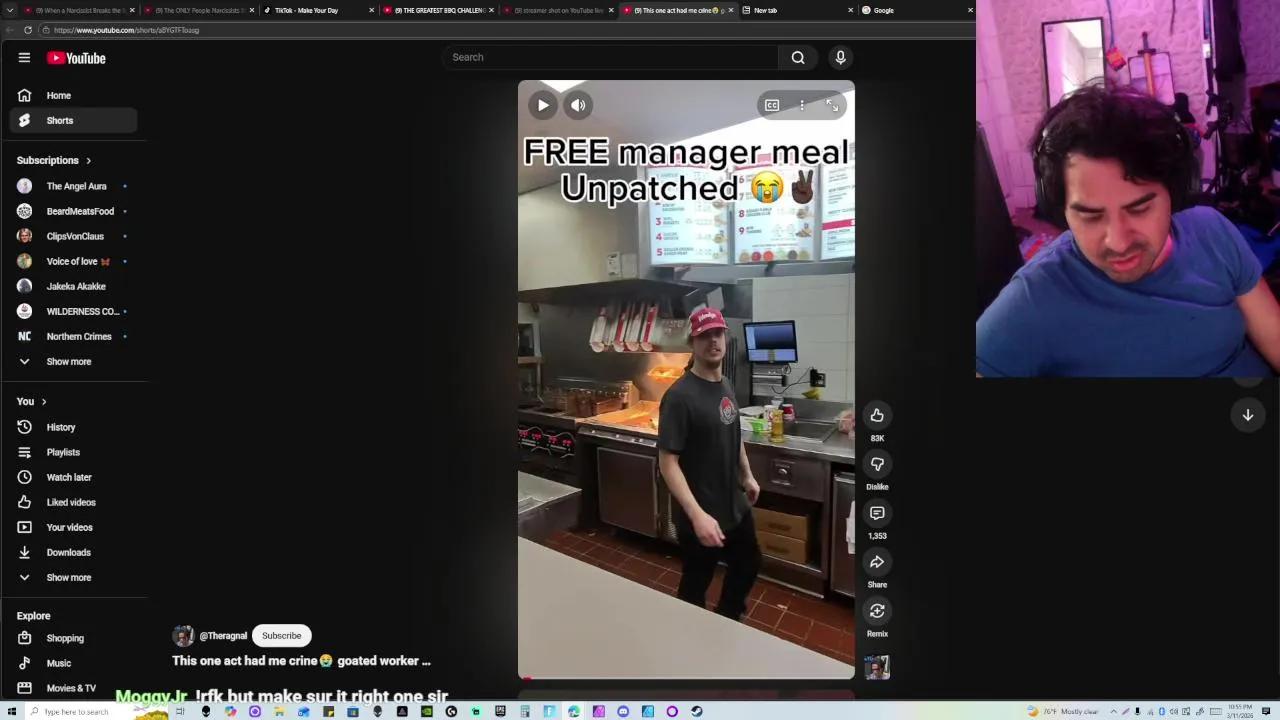Open Playlists in sidebar

[73, 452]
